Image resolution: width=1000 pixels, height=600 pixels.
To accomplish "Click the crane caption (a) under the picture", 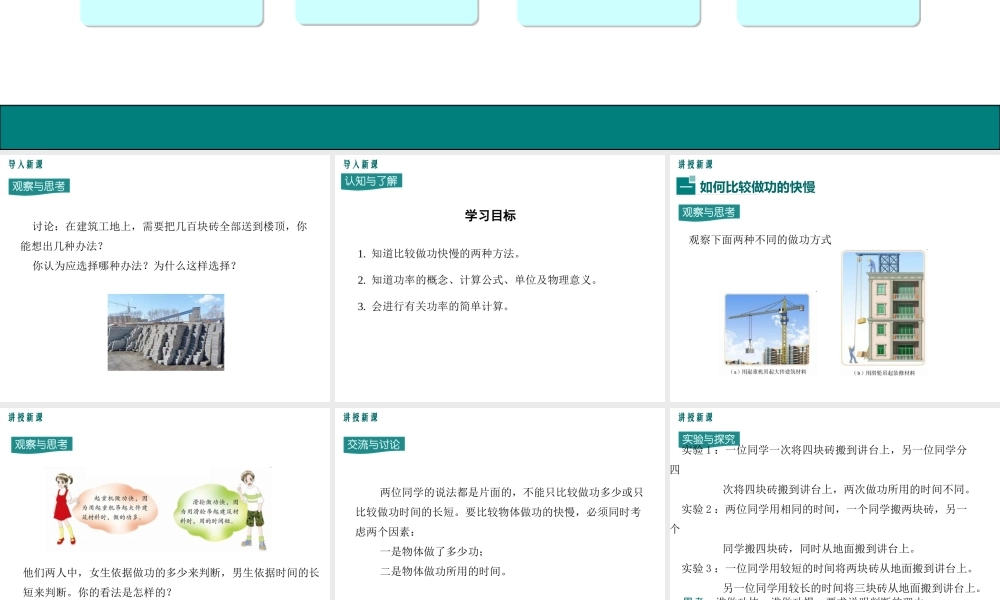I will tap(768, 372).
